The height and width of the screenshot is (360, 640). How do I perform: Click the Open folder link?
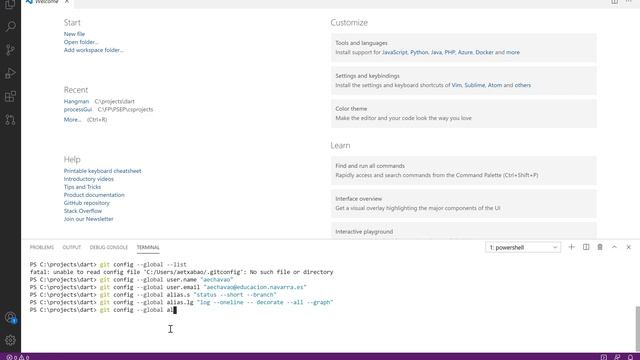(x=81, y=42)
